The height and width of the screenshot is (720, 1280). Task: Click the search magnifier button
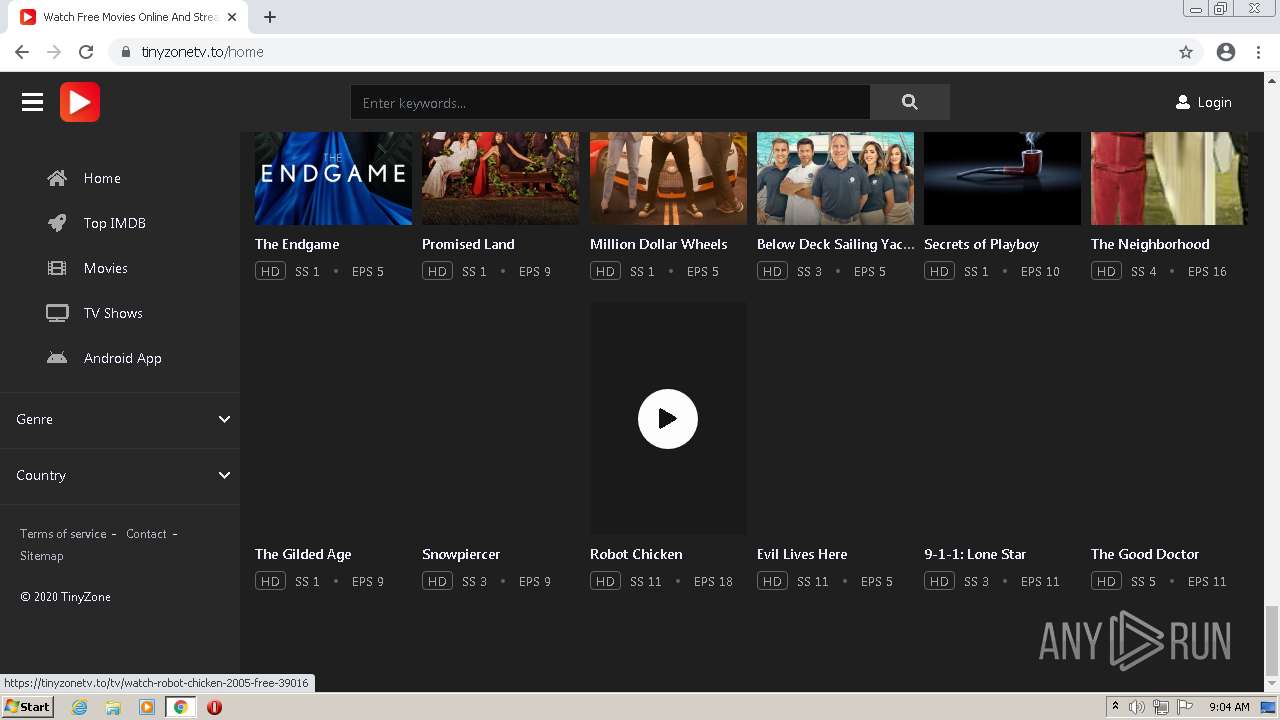pyautogui.click(x=909, y=102)
